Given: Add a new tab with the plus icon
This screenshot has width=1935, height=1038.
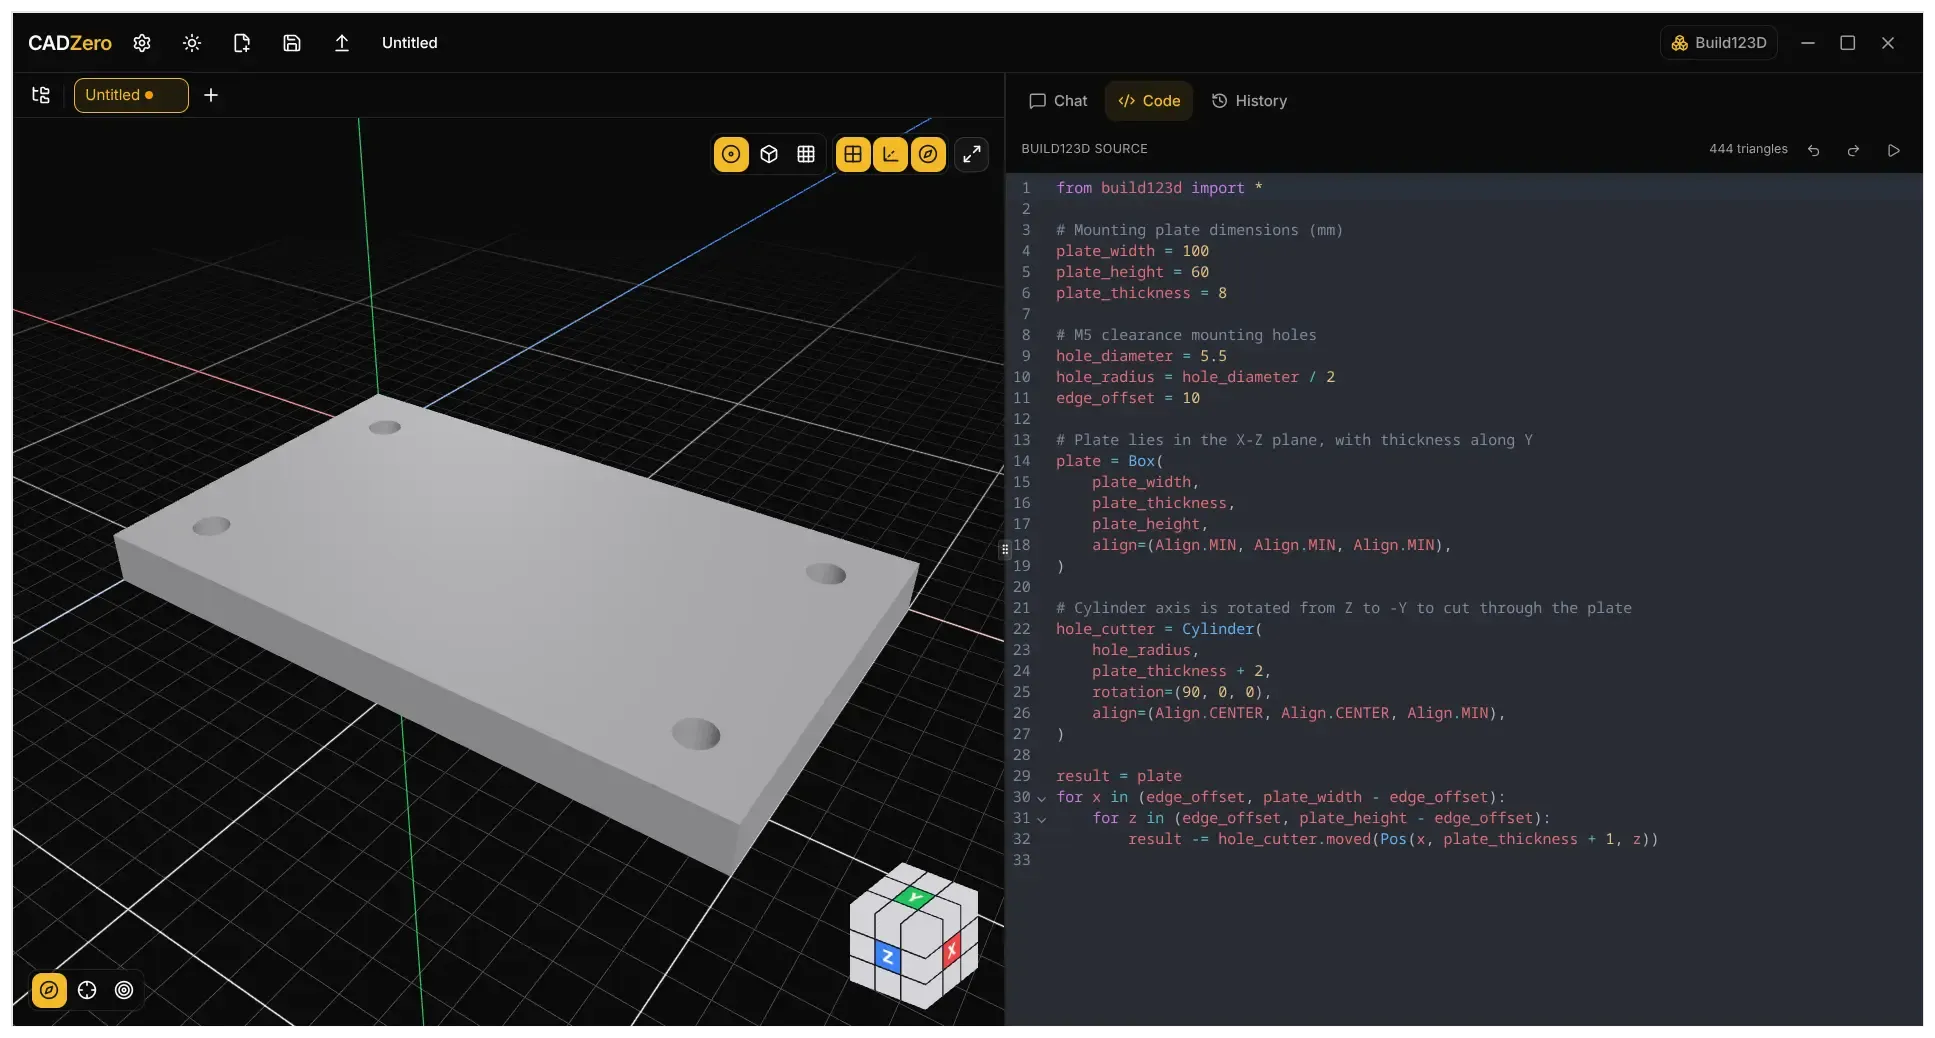Looking at the screenshot, I should click(211, 95).
